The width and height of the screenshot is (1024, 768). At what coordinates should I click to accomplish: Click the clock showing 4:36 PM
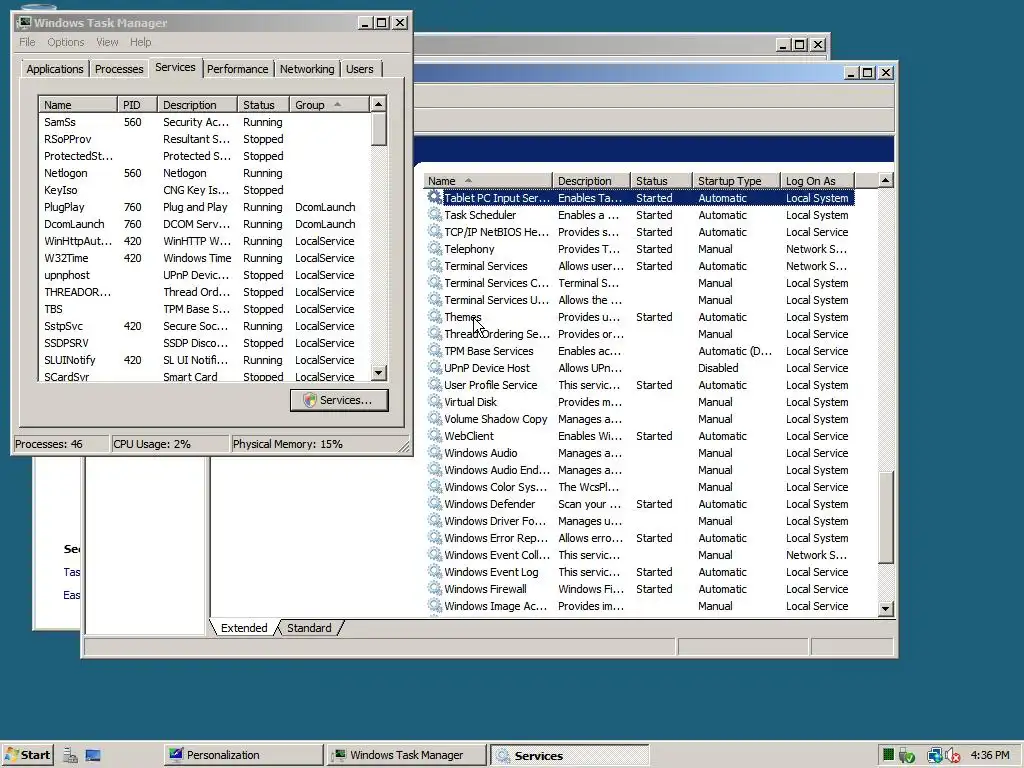990,755
